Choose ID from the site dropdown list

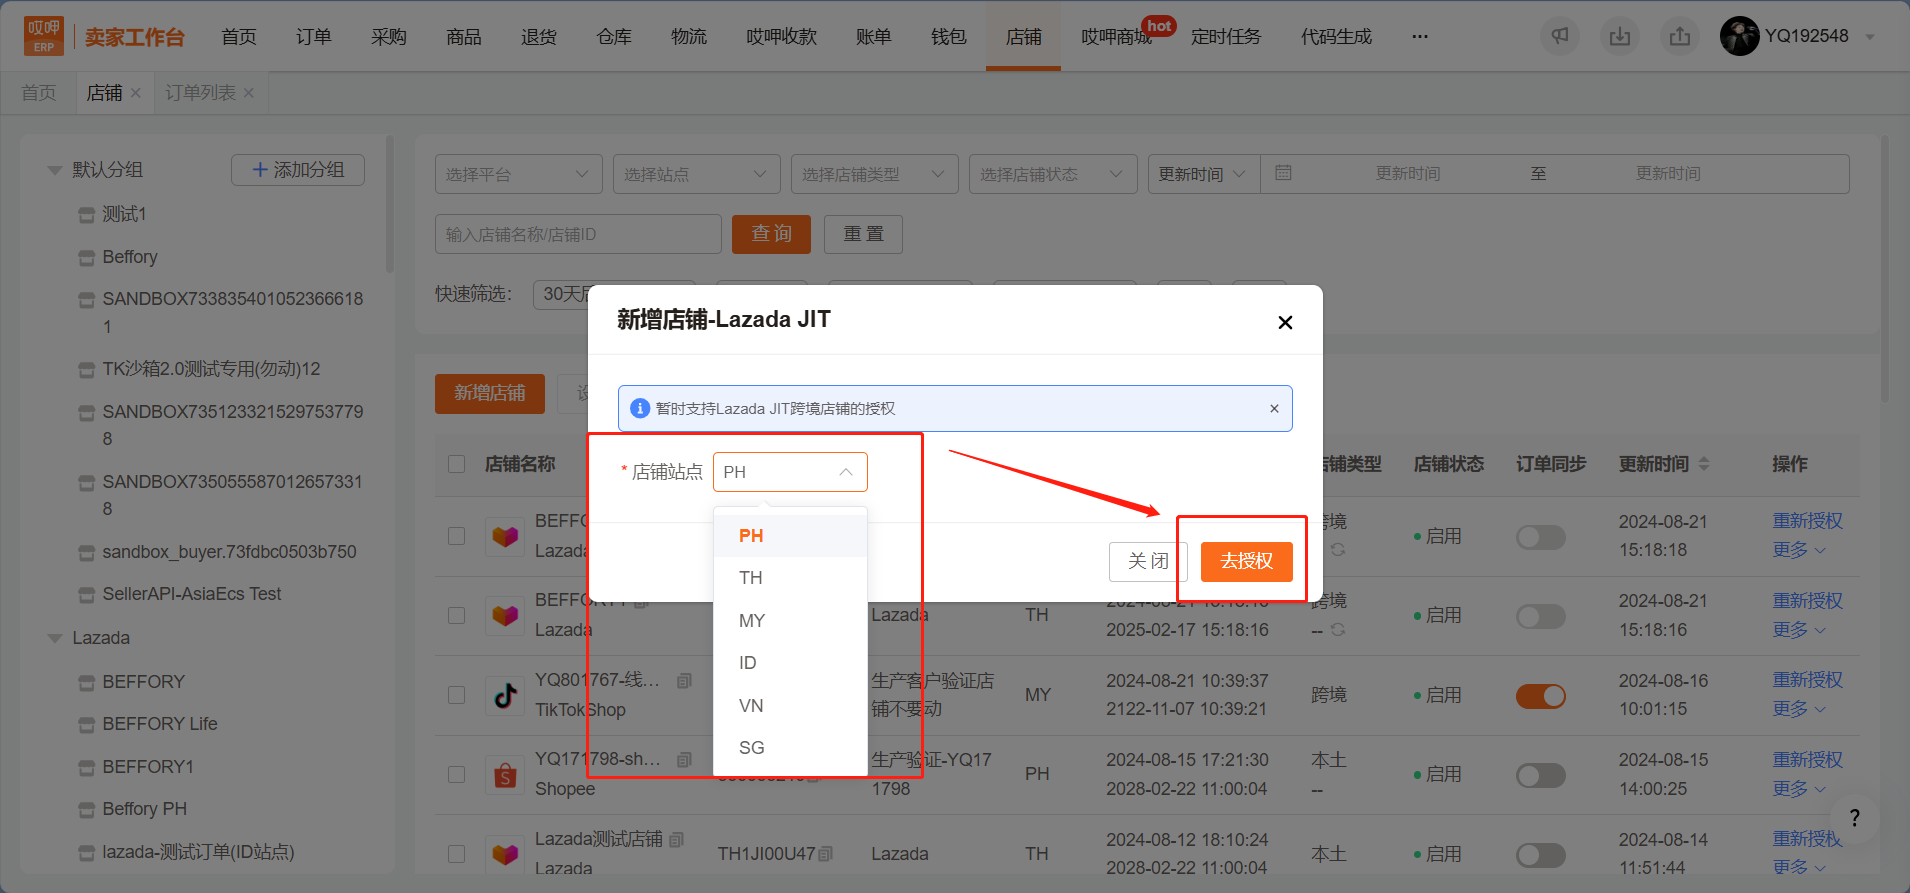[790, 663]
